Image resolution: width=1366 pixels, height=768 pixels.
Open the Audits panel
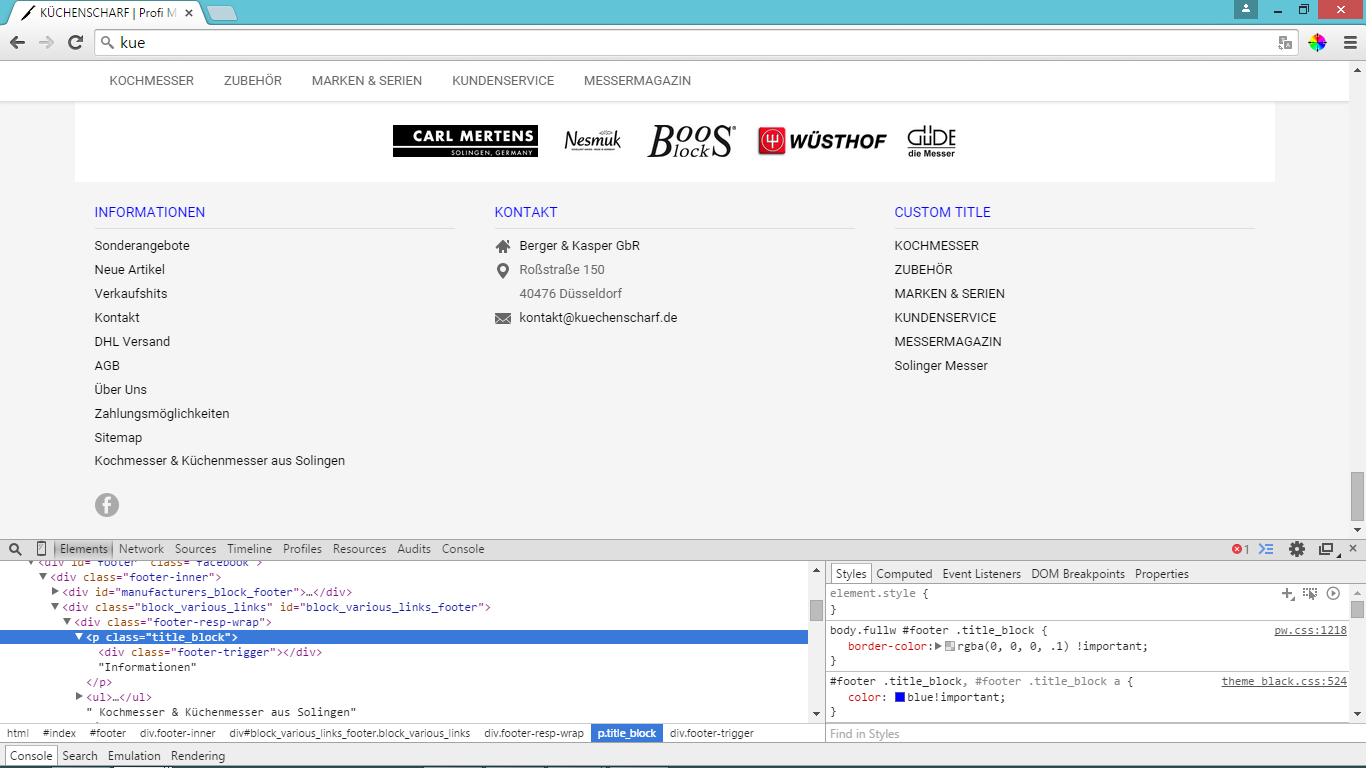coord(414,549)
